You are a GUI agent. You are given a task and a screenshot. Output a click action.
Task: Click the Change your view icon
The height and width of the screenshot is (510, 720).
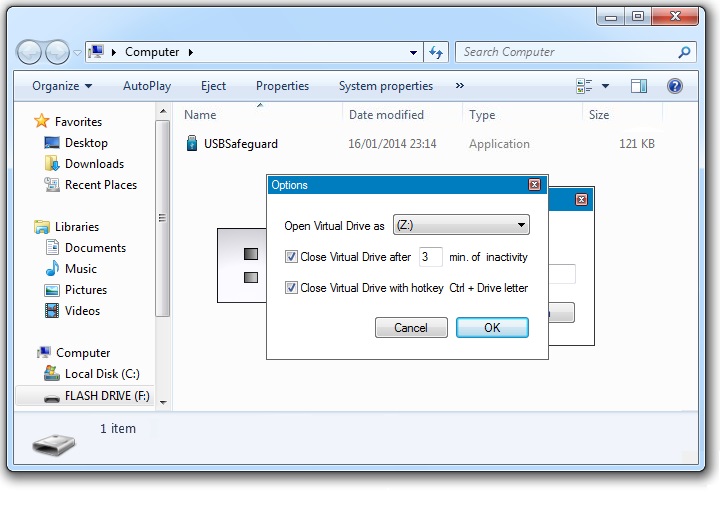(584, 86)
